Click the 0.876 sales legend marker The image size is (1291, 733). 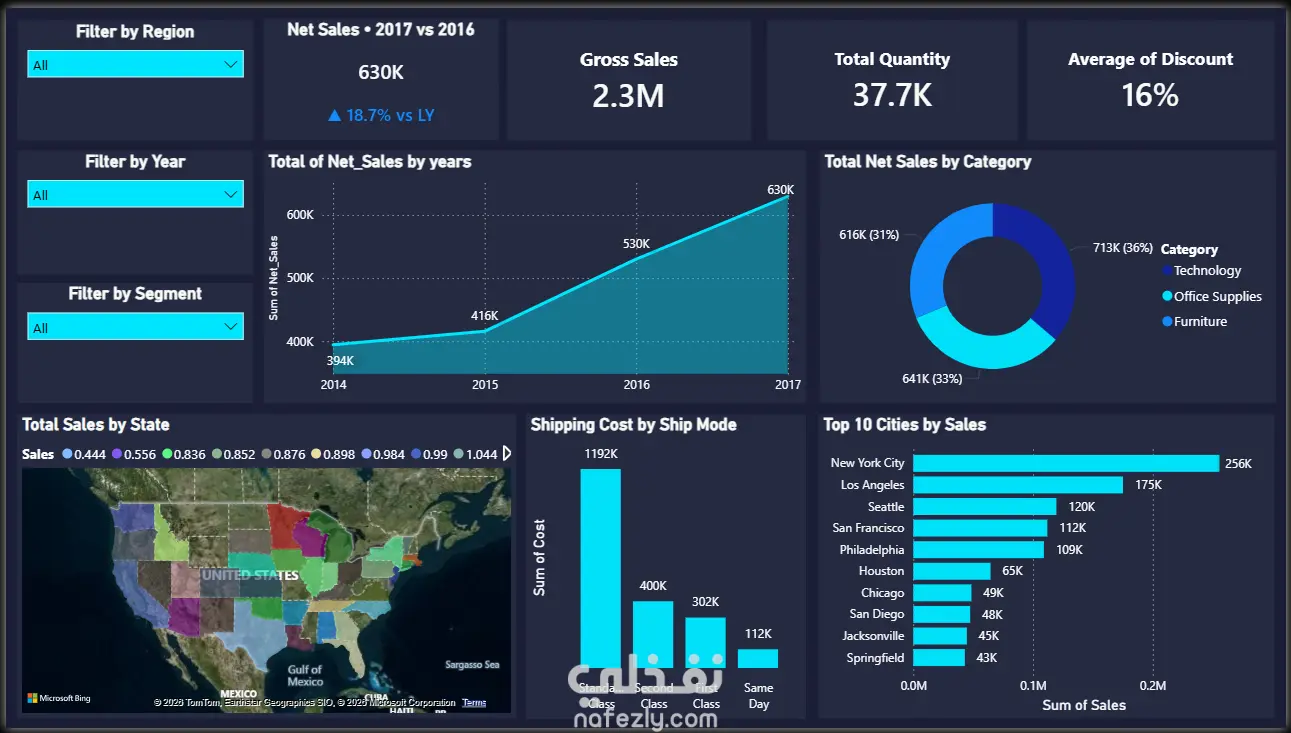[266, 454]
